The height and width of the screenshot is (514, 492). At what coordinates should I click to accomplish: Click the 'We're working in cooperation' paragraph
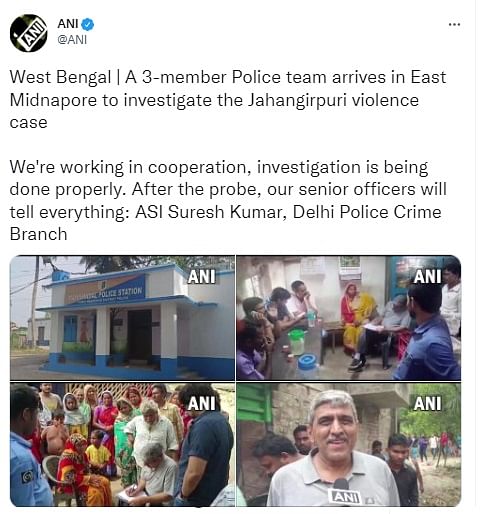228,200
